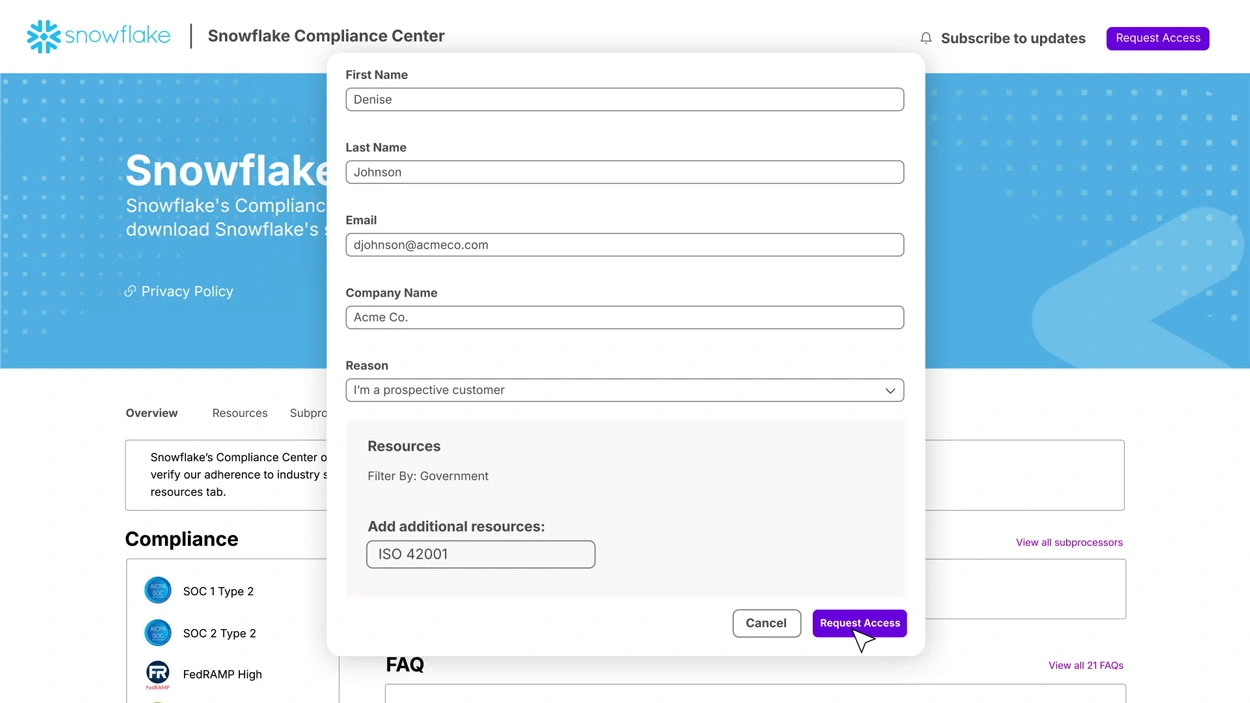This screenshot has height=703, width=1250.
Task: Switch to the Overview tab
Action: click(x=152, y=413)
